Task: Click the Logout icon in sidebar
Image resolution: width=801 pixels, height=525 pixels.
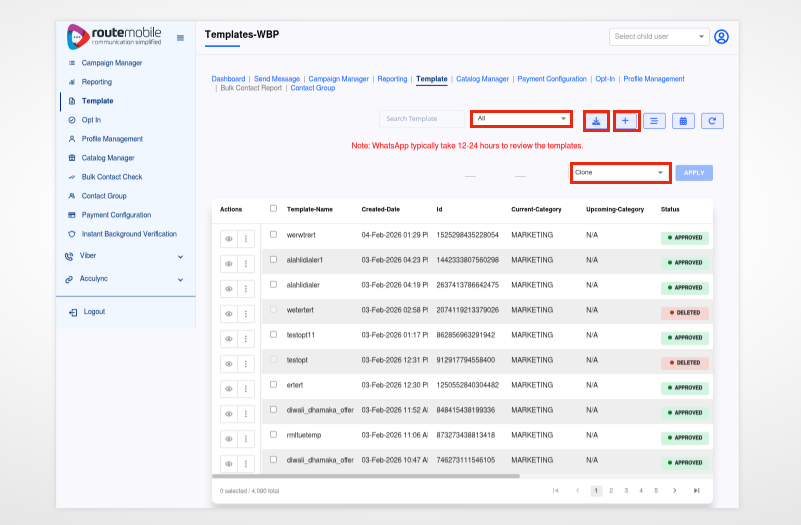Action: 73,312
